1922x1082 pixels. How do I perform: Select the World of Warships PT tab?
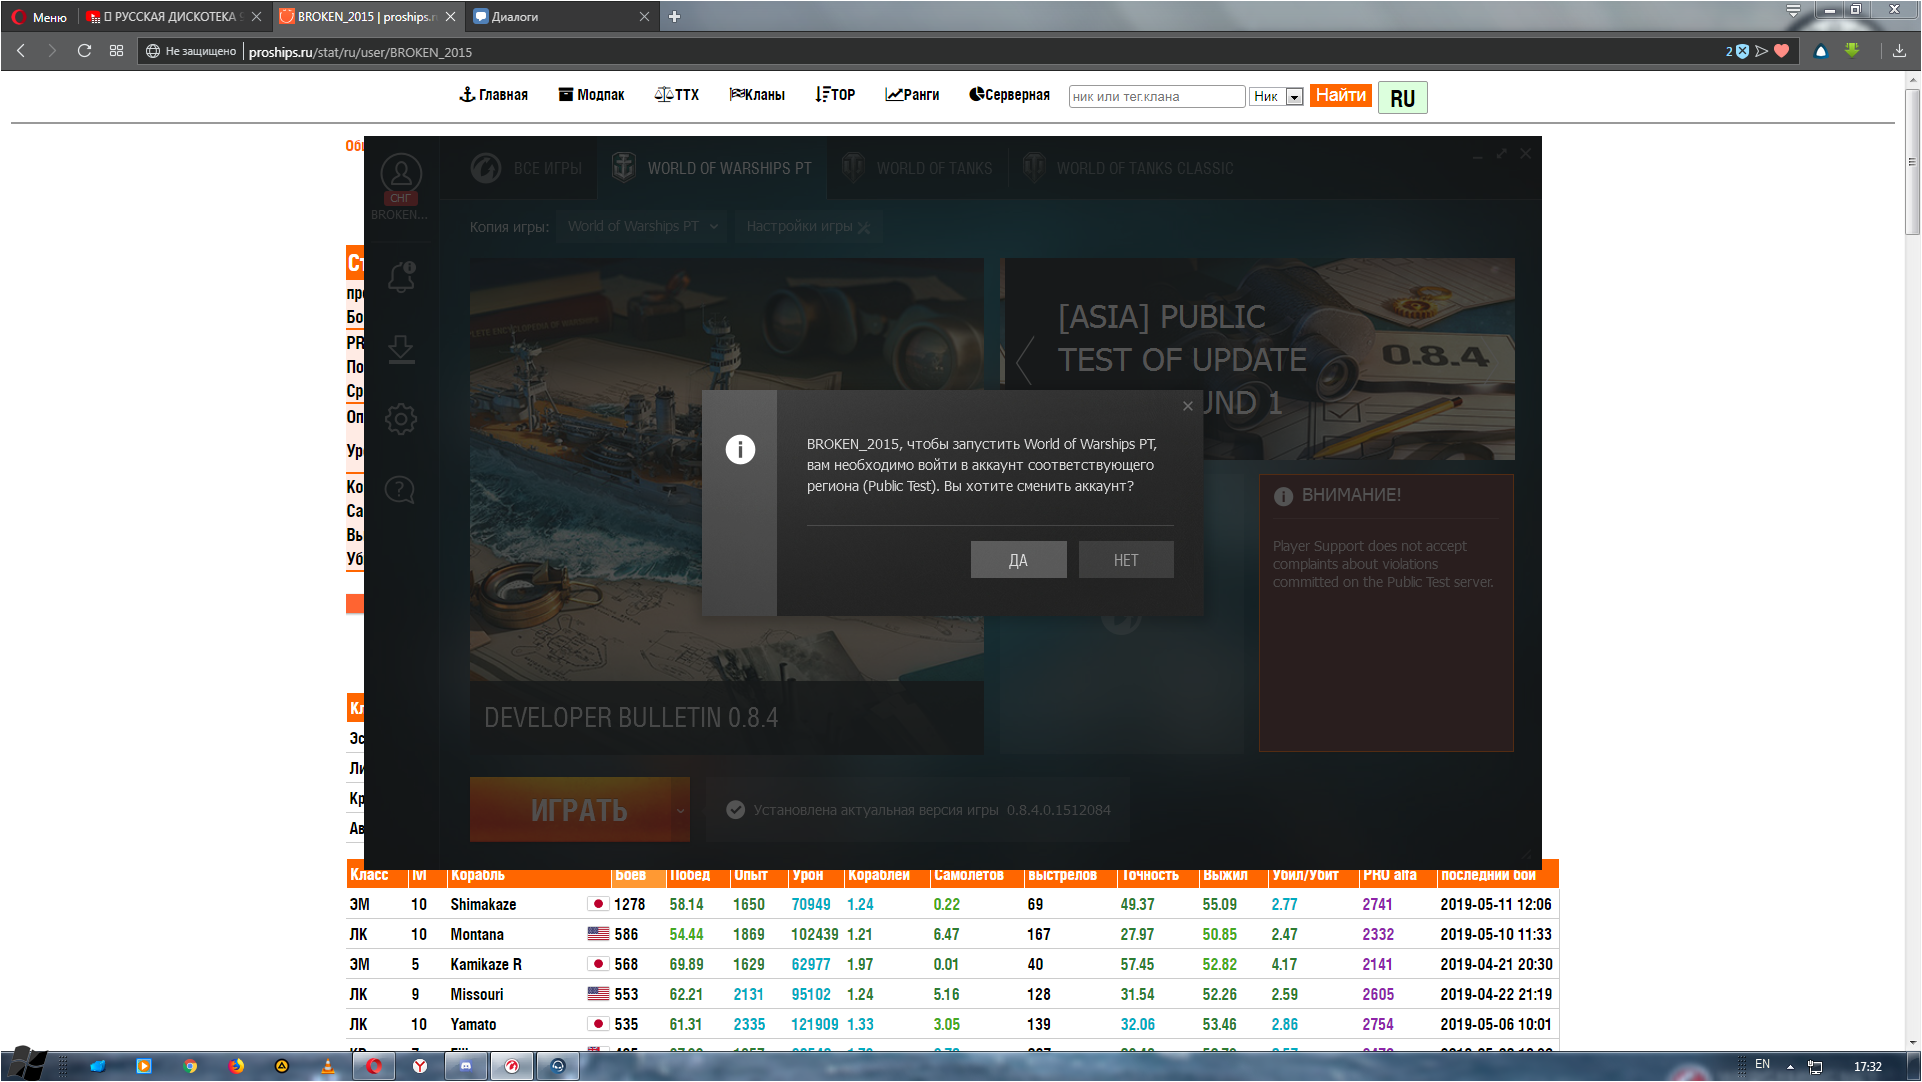coord(712,168)
